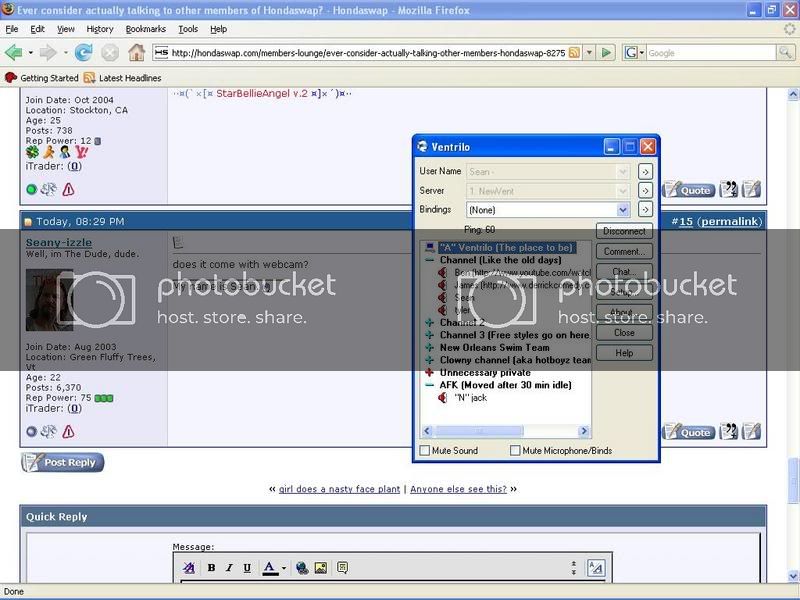Screen dimensions: 800x600
Task: Open the Bindings dropdown in Ventrilo
Action: pyautogui.click(x=622, y=210)
